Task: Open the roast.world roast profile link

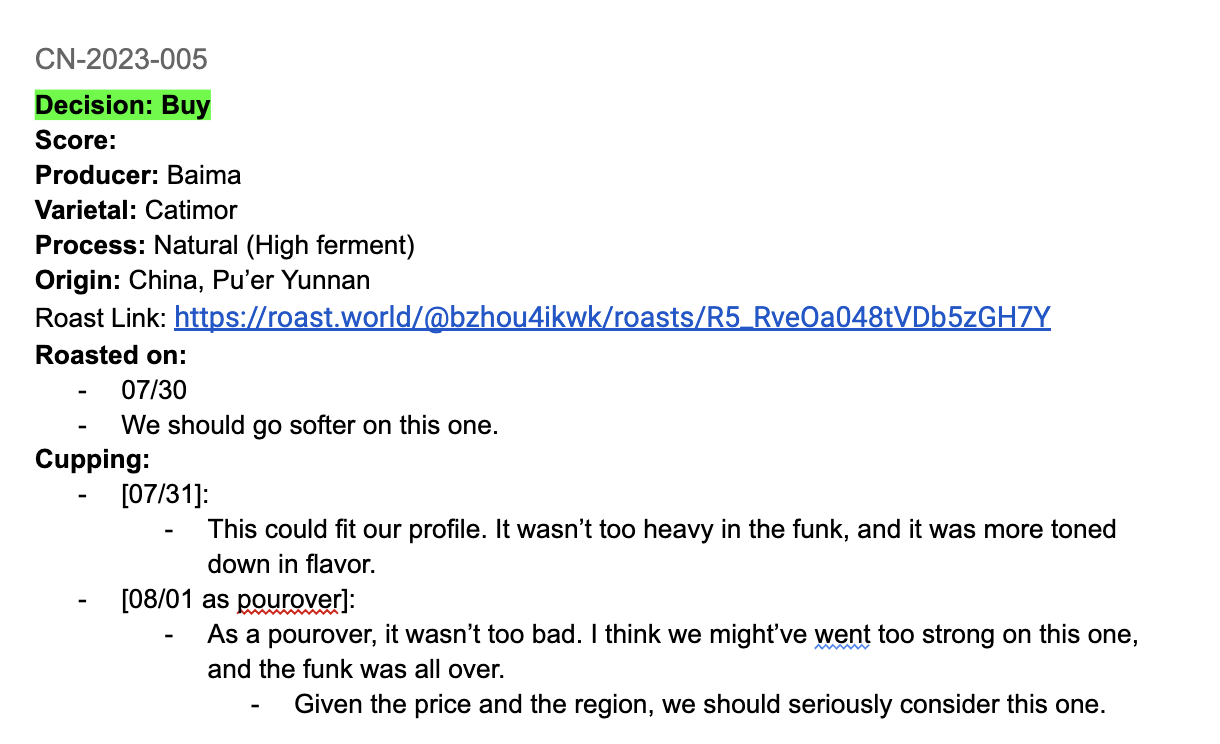Action: coord(612,318)
